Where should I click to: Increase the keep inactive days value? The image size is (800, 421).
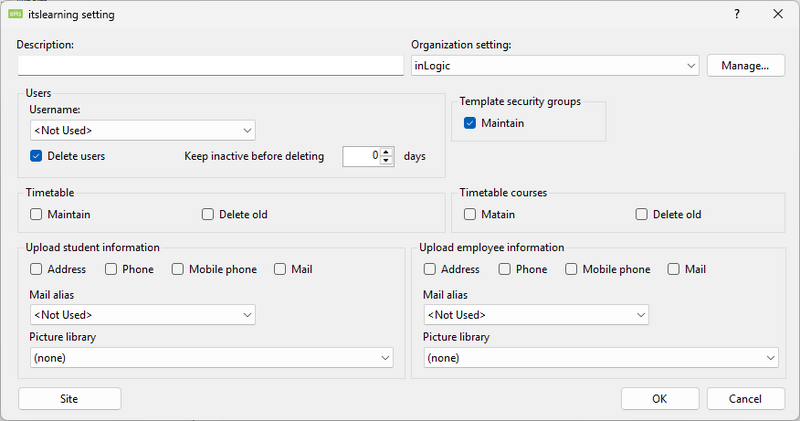pyautogui.click(x=388, y=151)
